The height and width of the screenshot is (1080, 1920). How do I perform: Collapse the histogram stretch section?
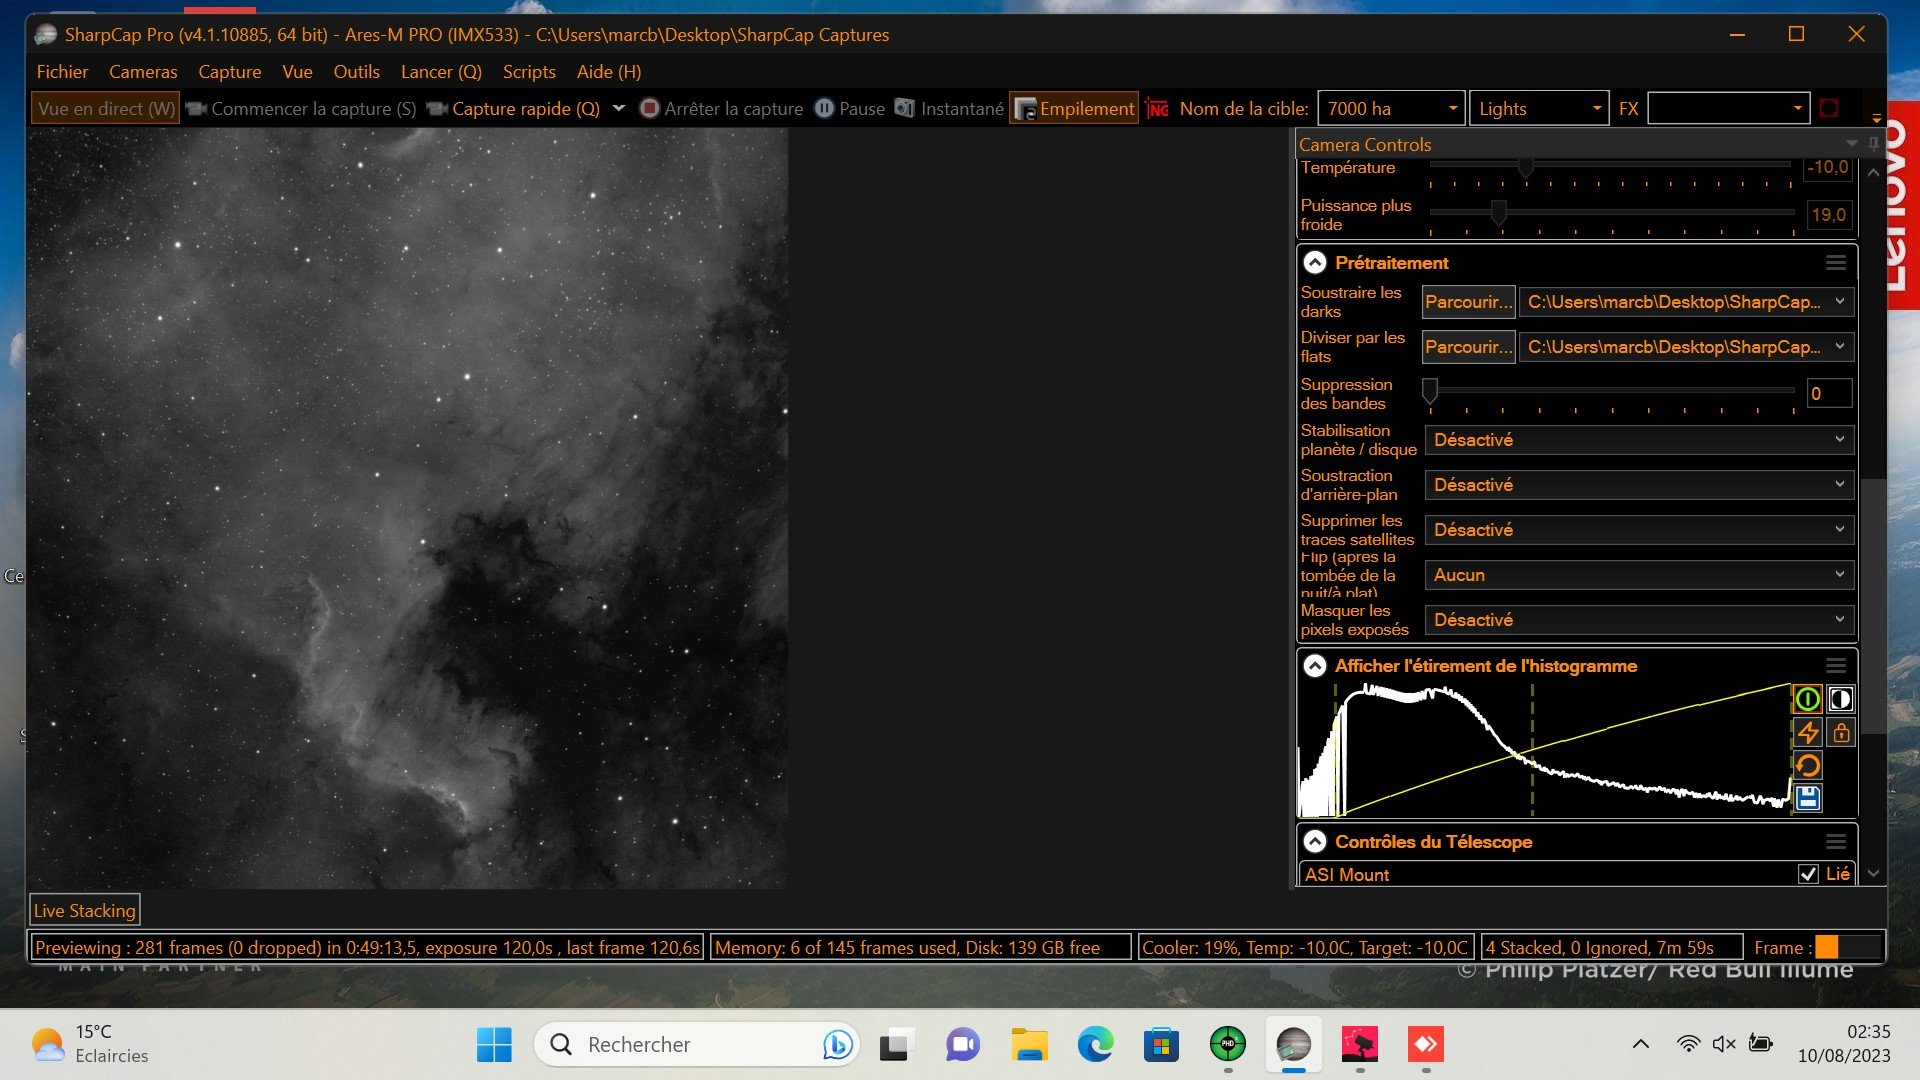pos(1315,666)
